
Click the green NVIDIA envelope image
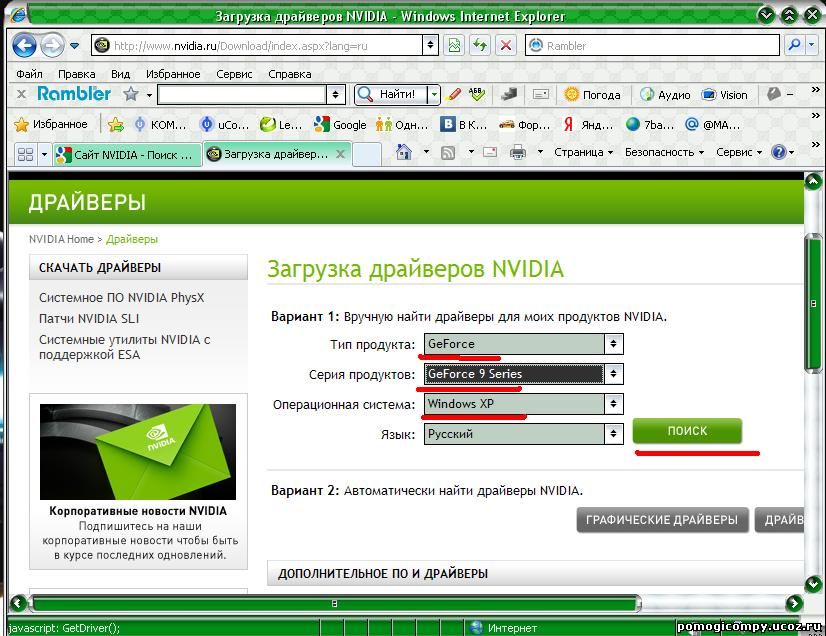point(137,452)
